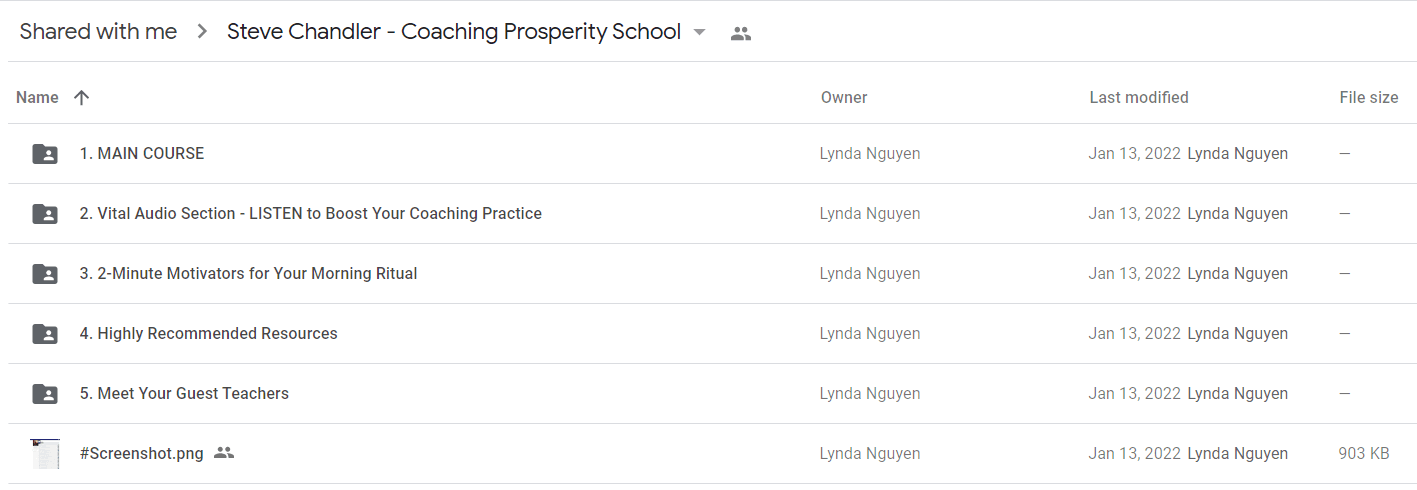Open the Coaching Prosperity School folder dropdown arrow

[x=700, y=32]
